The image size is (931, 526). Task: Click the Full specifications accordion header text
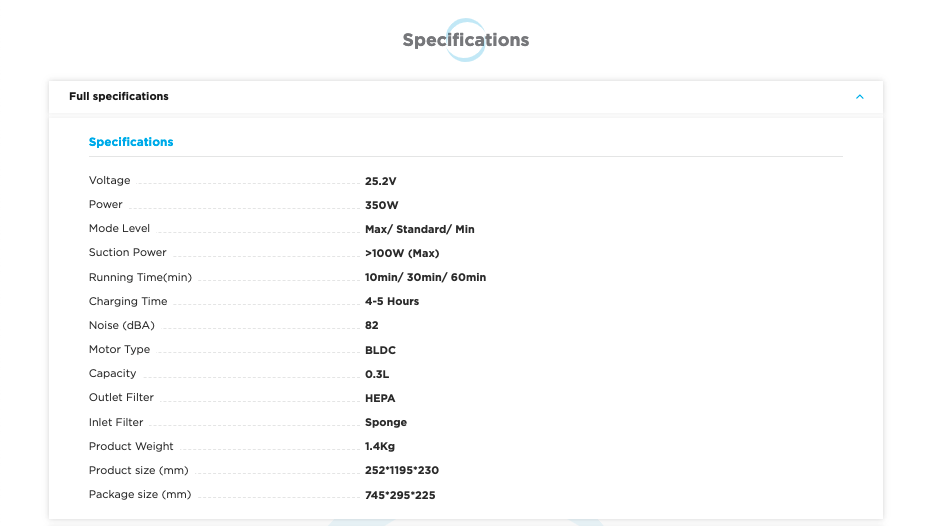(x=119, y=97)
